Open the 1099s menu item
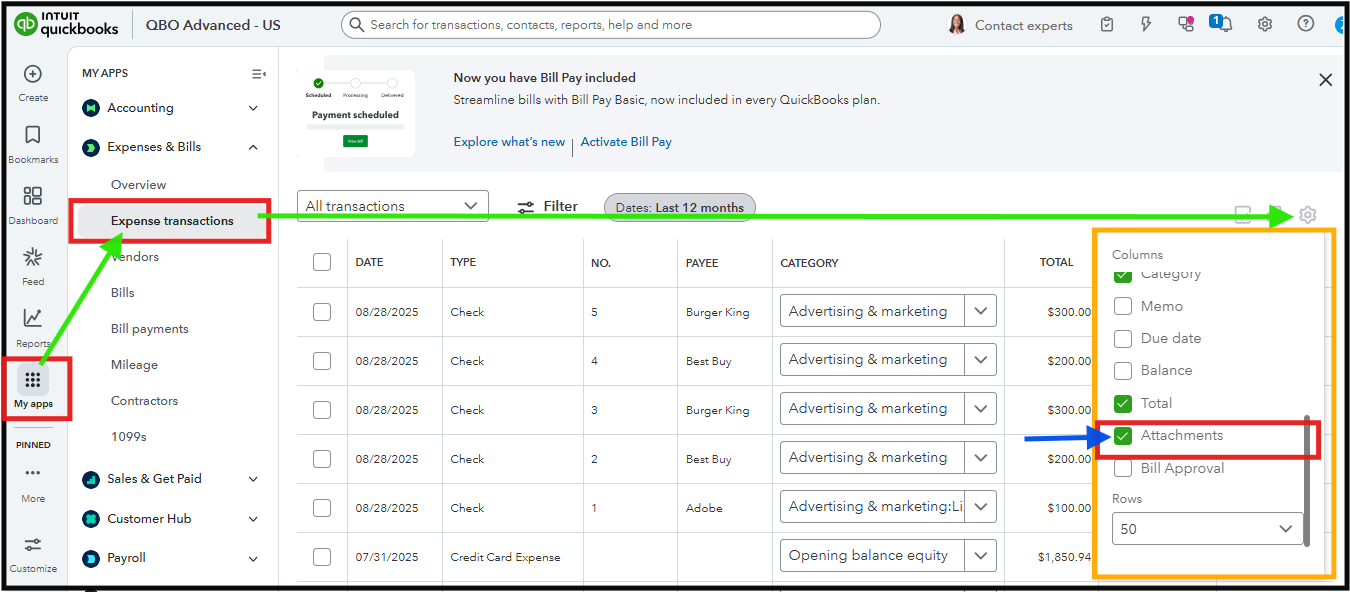This screenshot has height=592, width=1350. click(x=129, y=437)
